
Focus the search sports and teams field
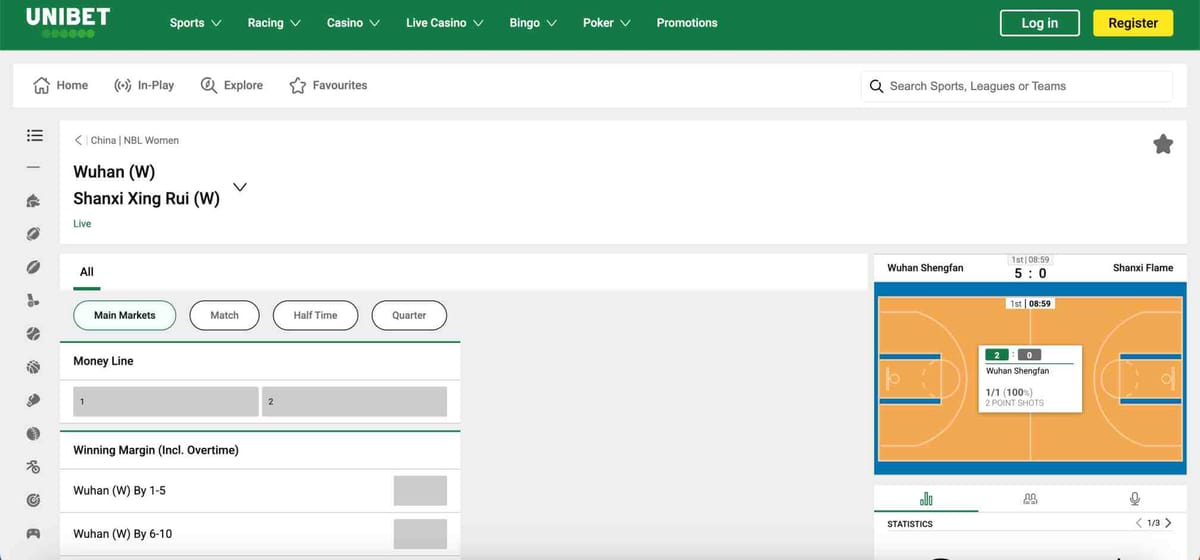point(1020,86)
